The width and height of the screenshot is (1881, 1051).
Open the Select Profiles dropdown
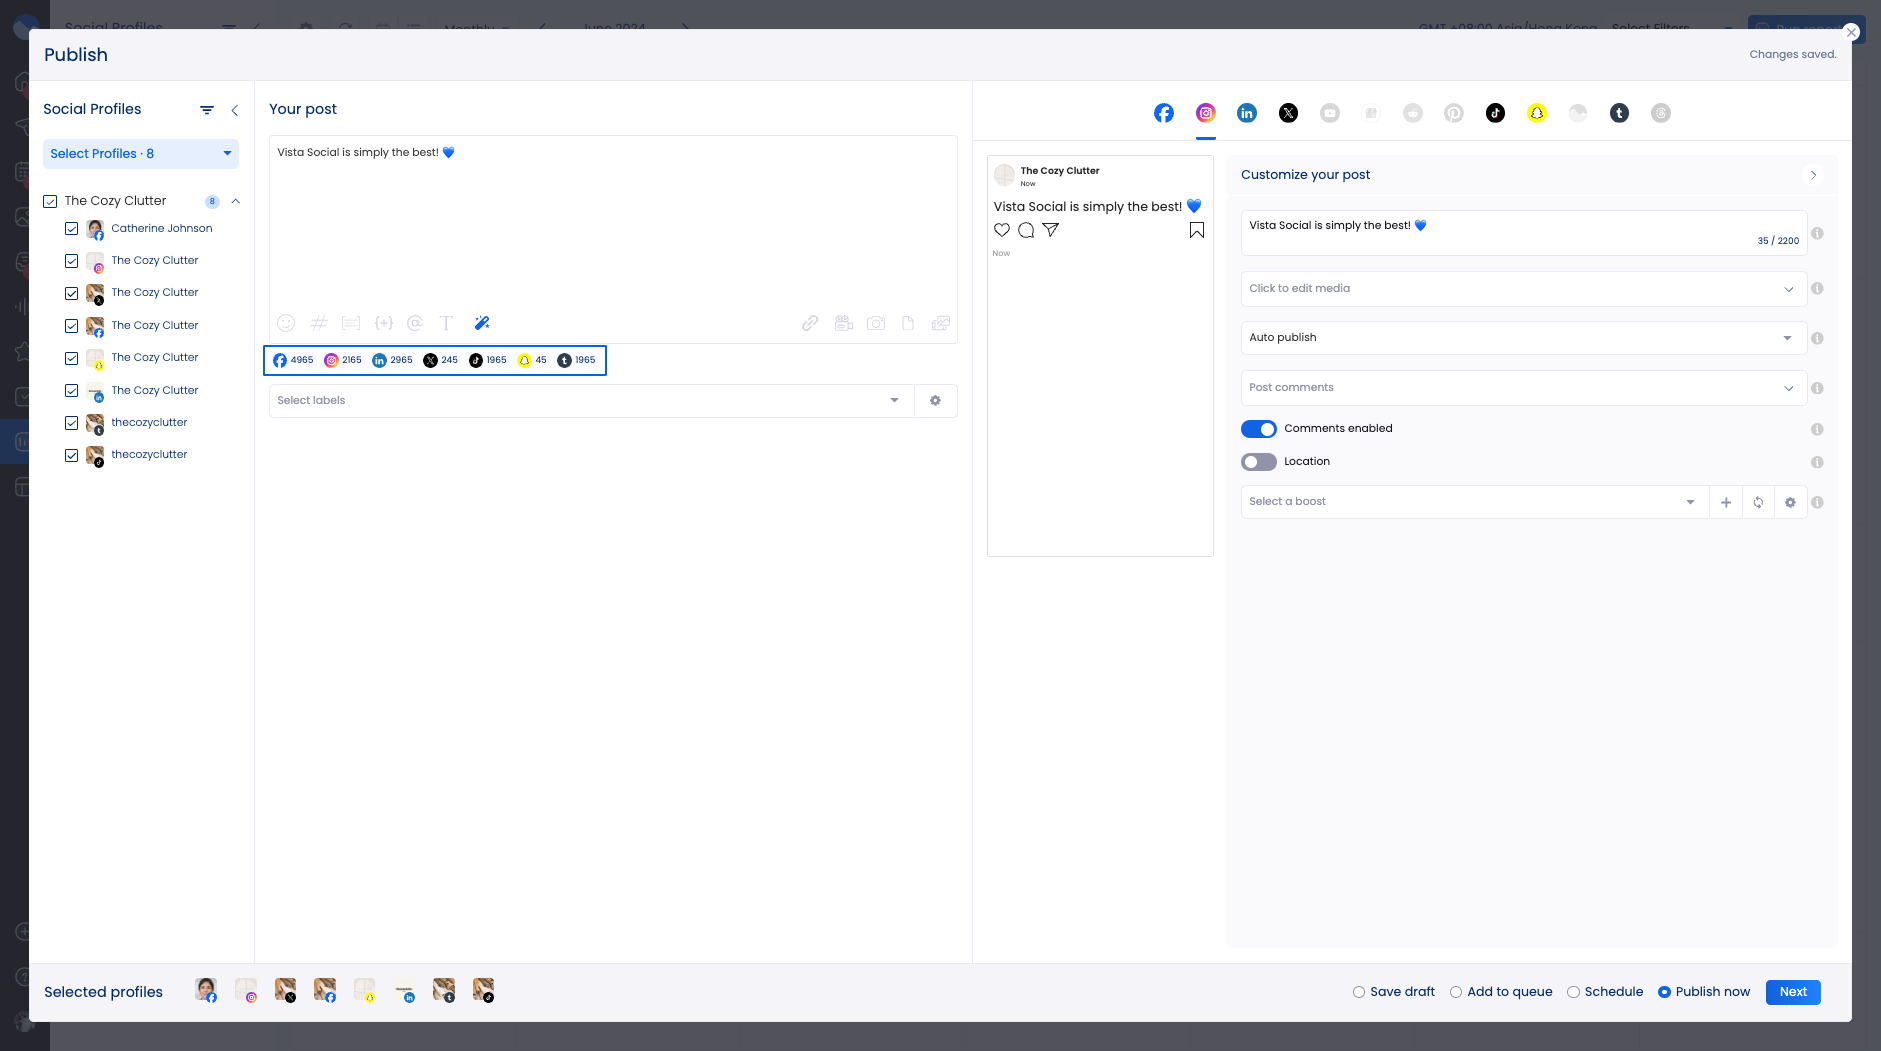pos(140,154)
